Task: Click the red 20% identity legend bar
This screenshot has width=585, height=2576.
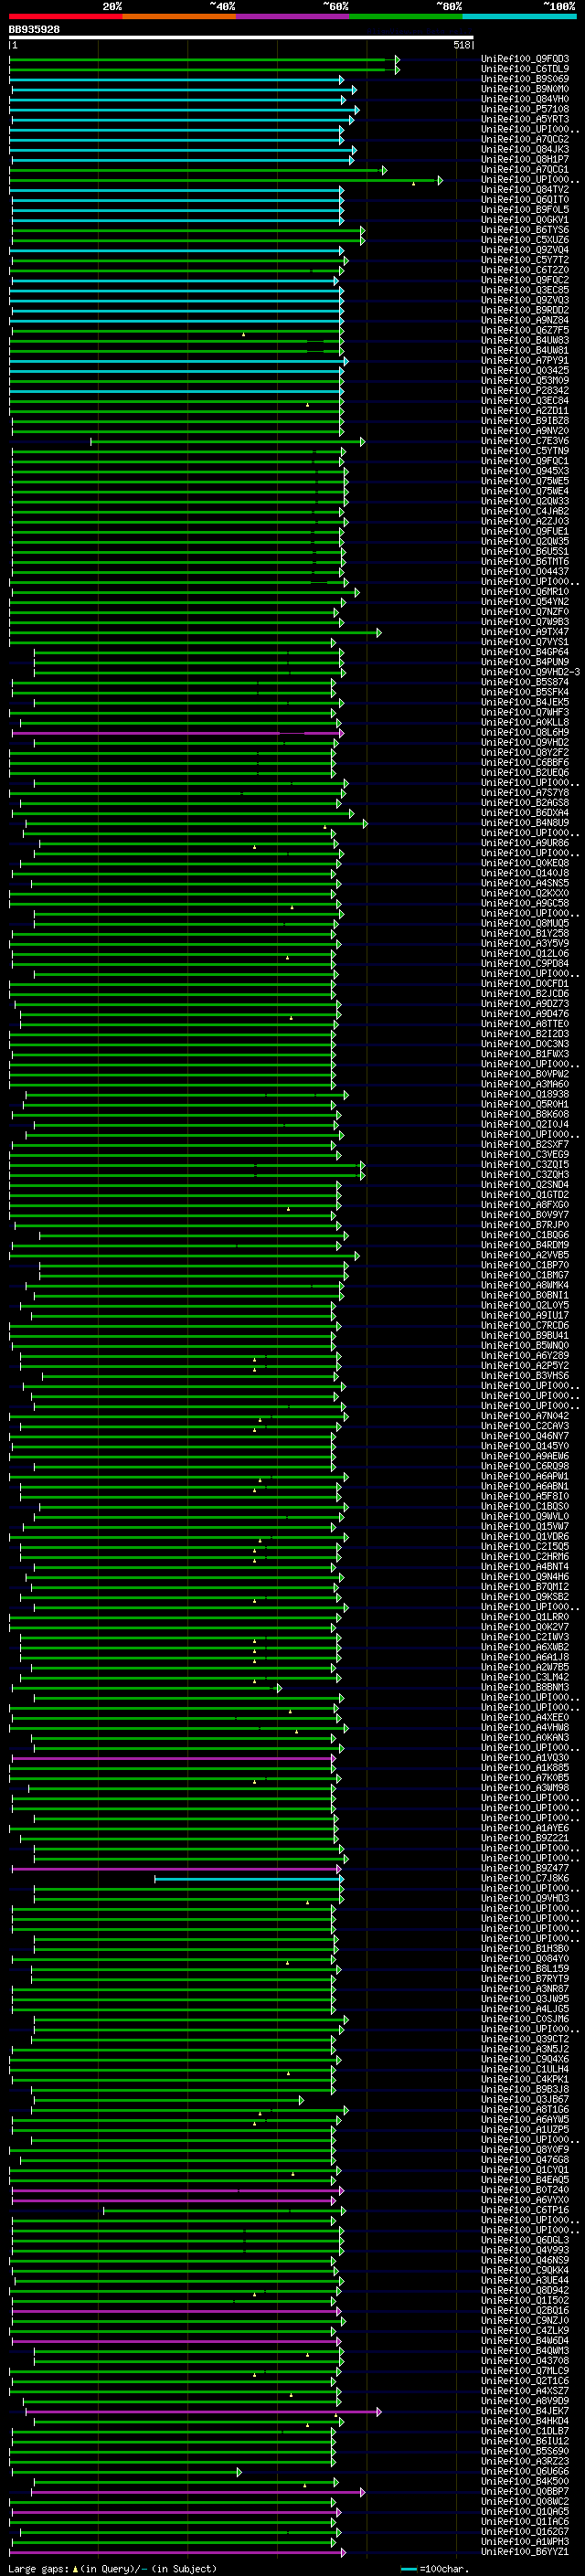Action: coord(65,16)
